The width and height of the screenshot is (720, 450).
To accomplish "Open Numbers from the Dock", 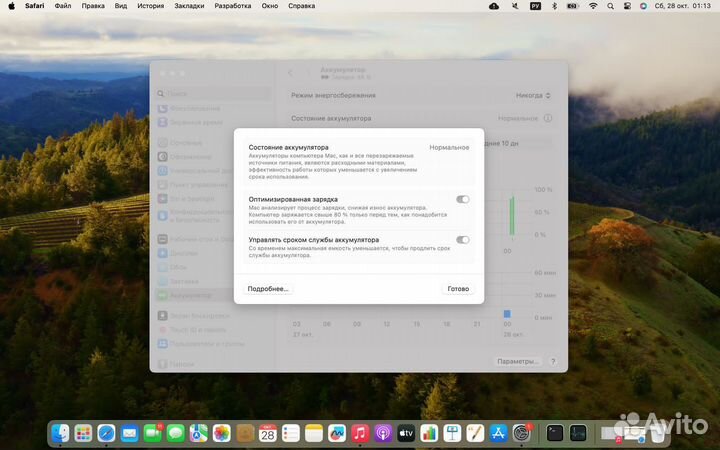I will 429,433.
